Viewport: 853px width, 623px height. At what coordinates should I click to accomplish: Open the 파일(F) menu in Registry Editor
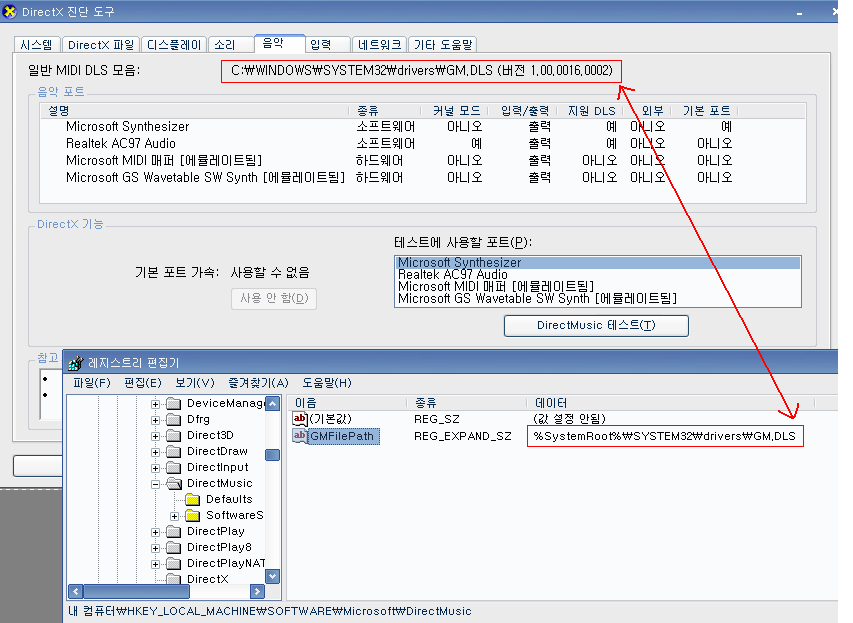point(92,383)
